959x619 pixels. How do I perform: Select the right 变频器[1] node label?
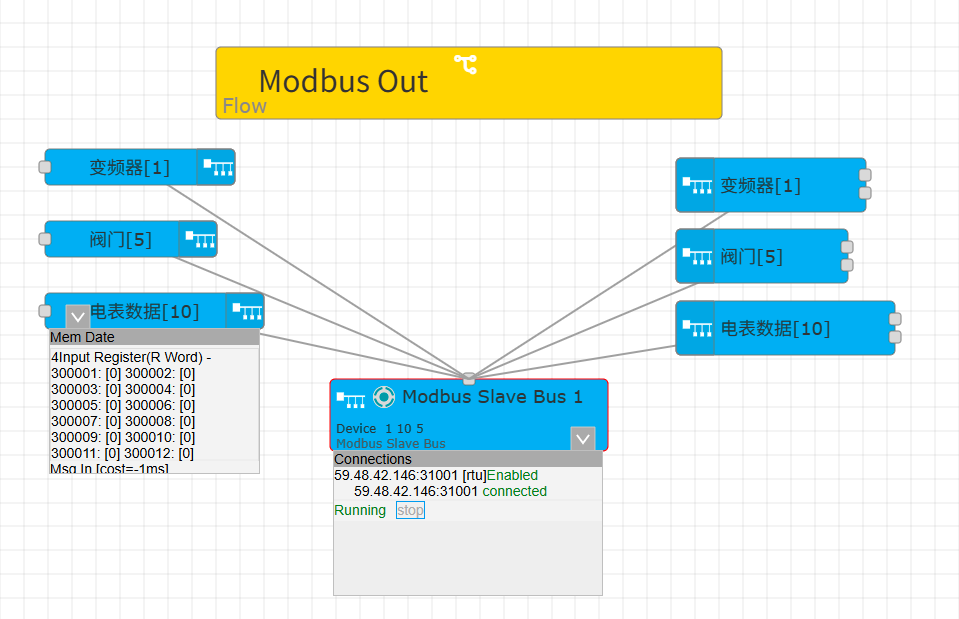tap(760, 185)
